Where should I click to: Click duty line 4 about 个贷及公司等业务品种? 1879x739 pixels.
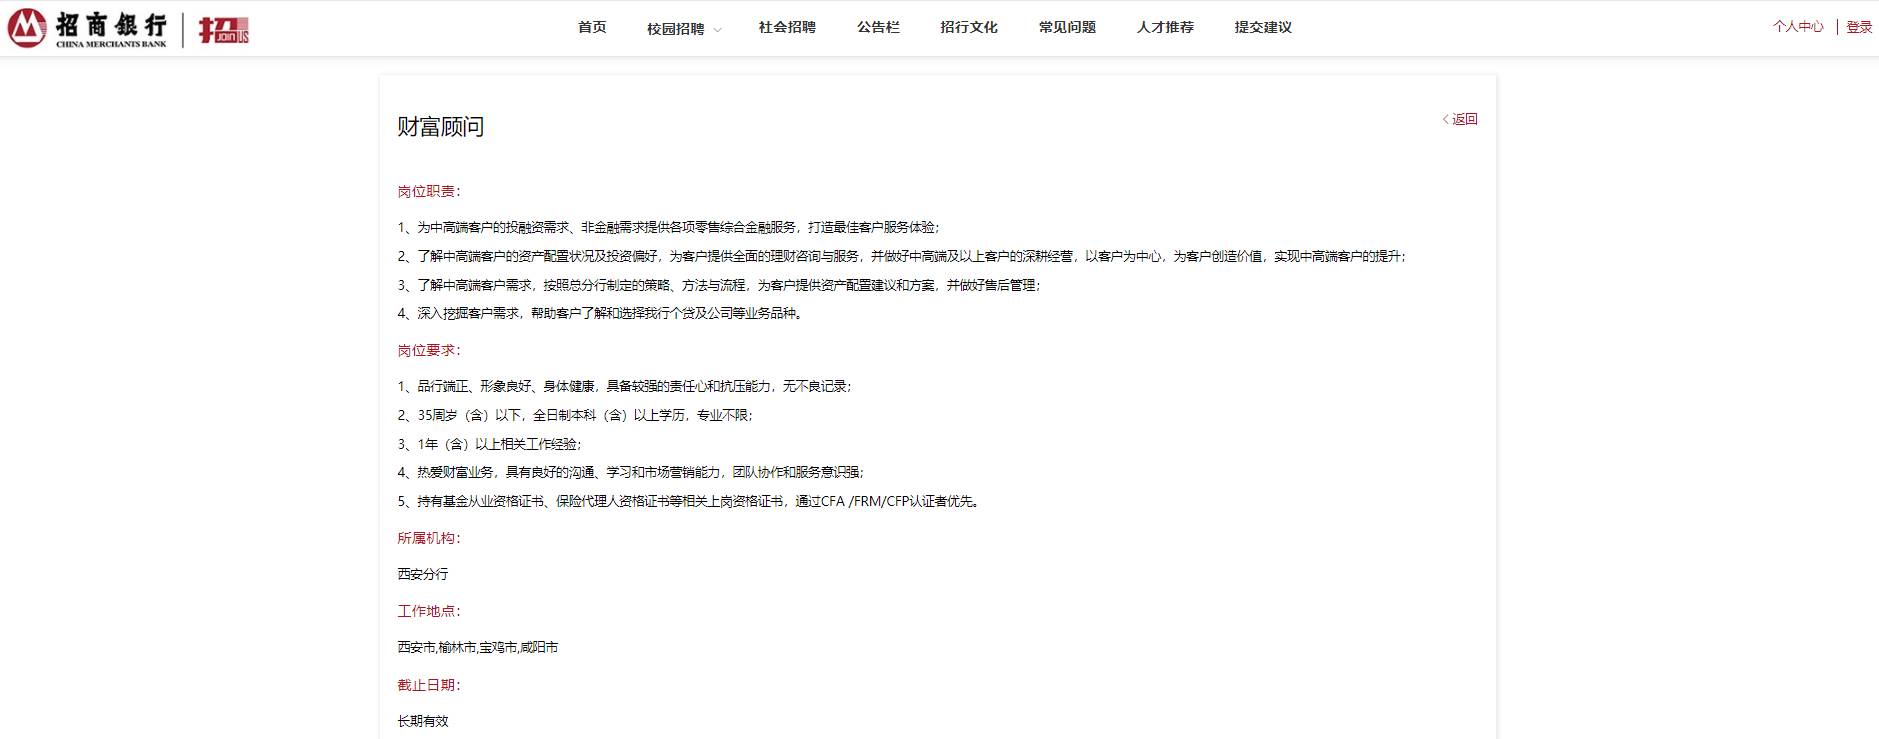pyautogui.click(x=600, y=313)
